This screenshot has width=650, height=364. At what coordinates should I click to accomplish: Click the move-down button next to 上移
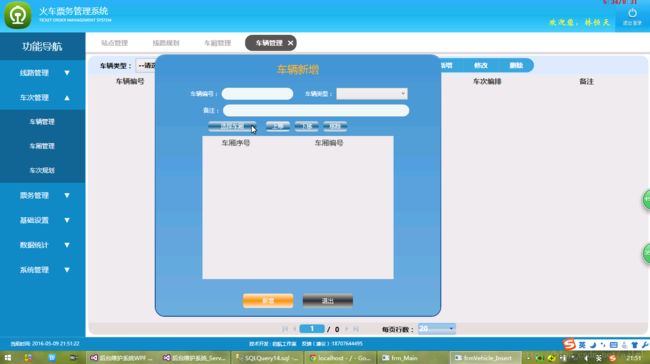(306, 126)
